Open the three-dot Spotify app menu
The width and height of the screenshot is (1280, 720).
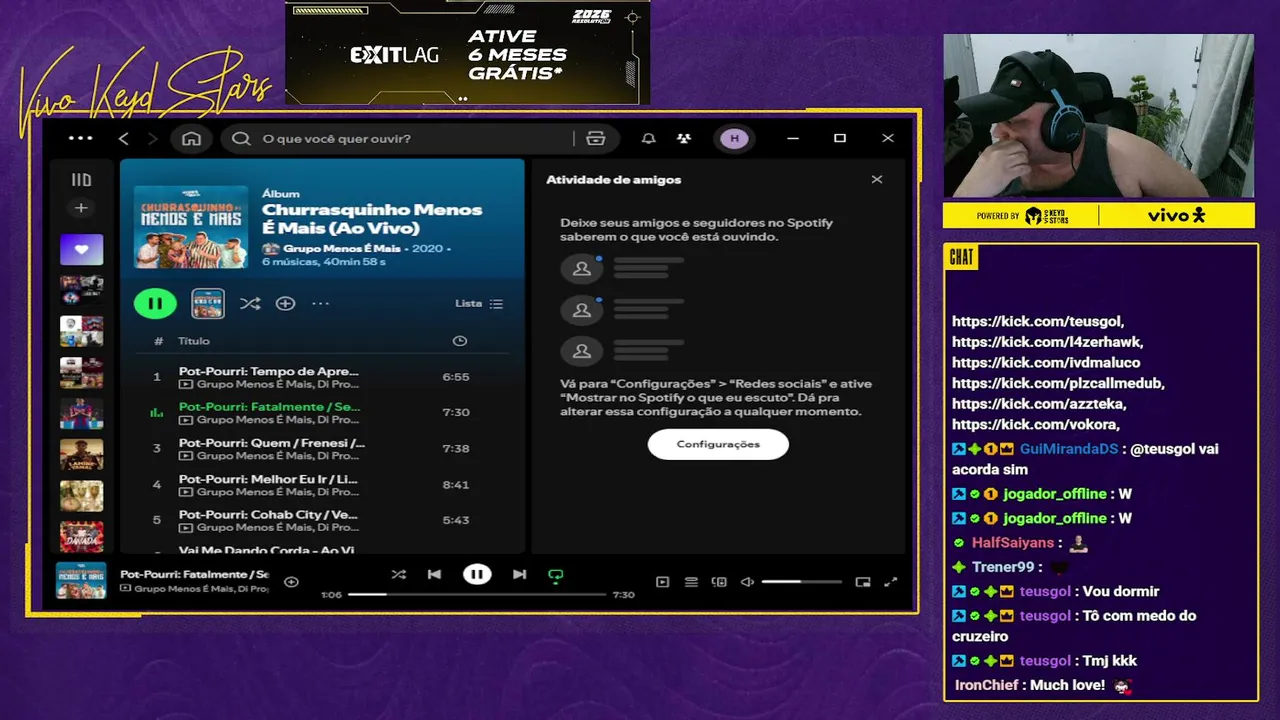(x=80, y=138)
